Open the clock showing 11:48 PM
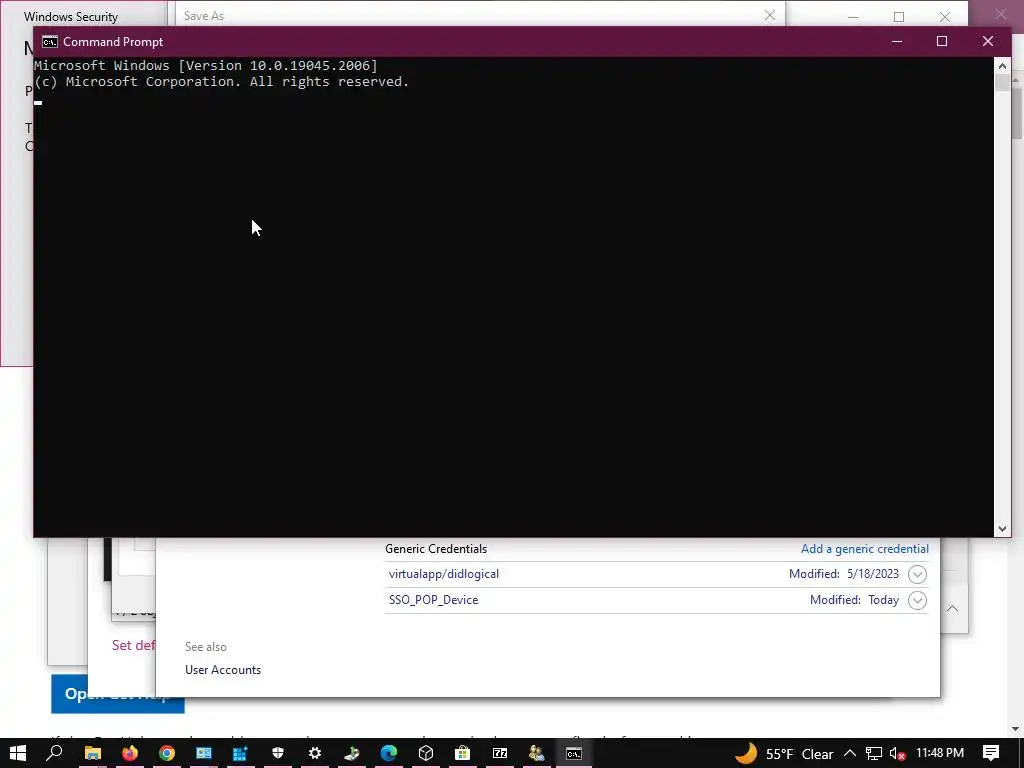The height and width of the screenshot is (768, 1024). point(940,753)
